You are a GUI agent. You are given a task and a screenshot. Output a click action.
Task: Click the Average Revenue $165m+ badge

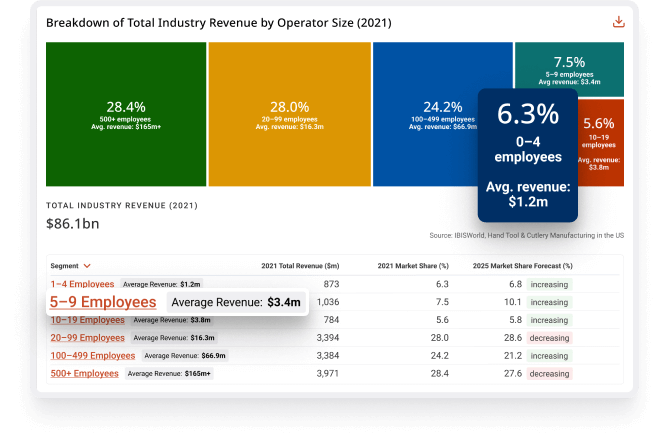coord(169,373)
